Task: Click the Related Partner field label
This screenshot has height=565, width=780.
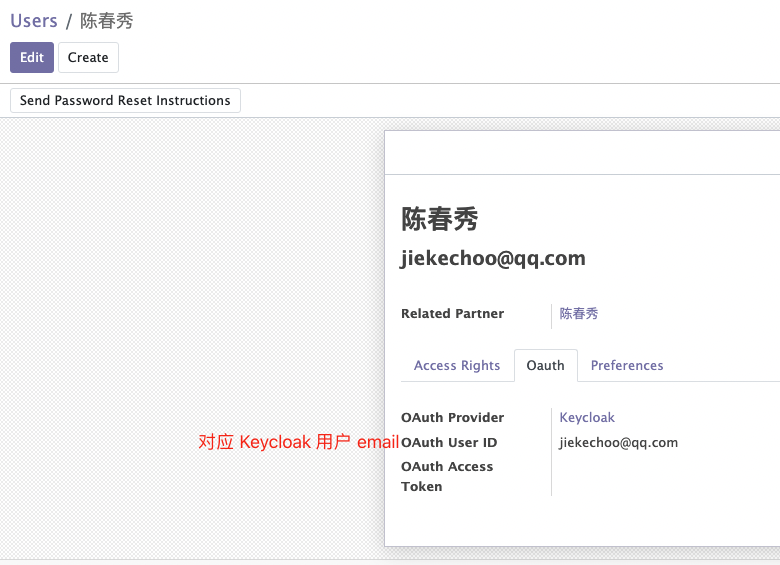Action: [x=452, y=313]
